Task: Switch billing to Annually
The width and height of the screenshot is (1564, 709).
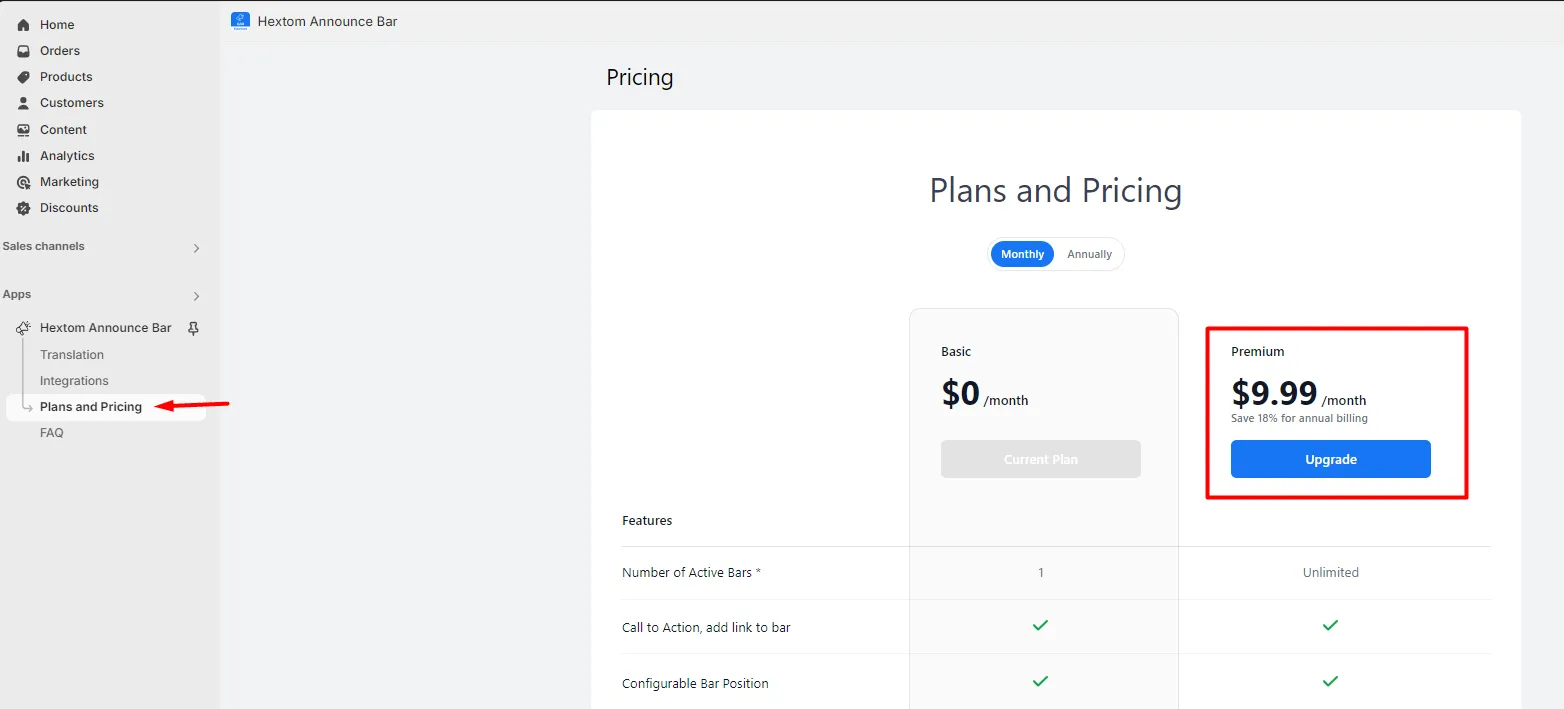Action: point(1089,254)
